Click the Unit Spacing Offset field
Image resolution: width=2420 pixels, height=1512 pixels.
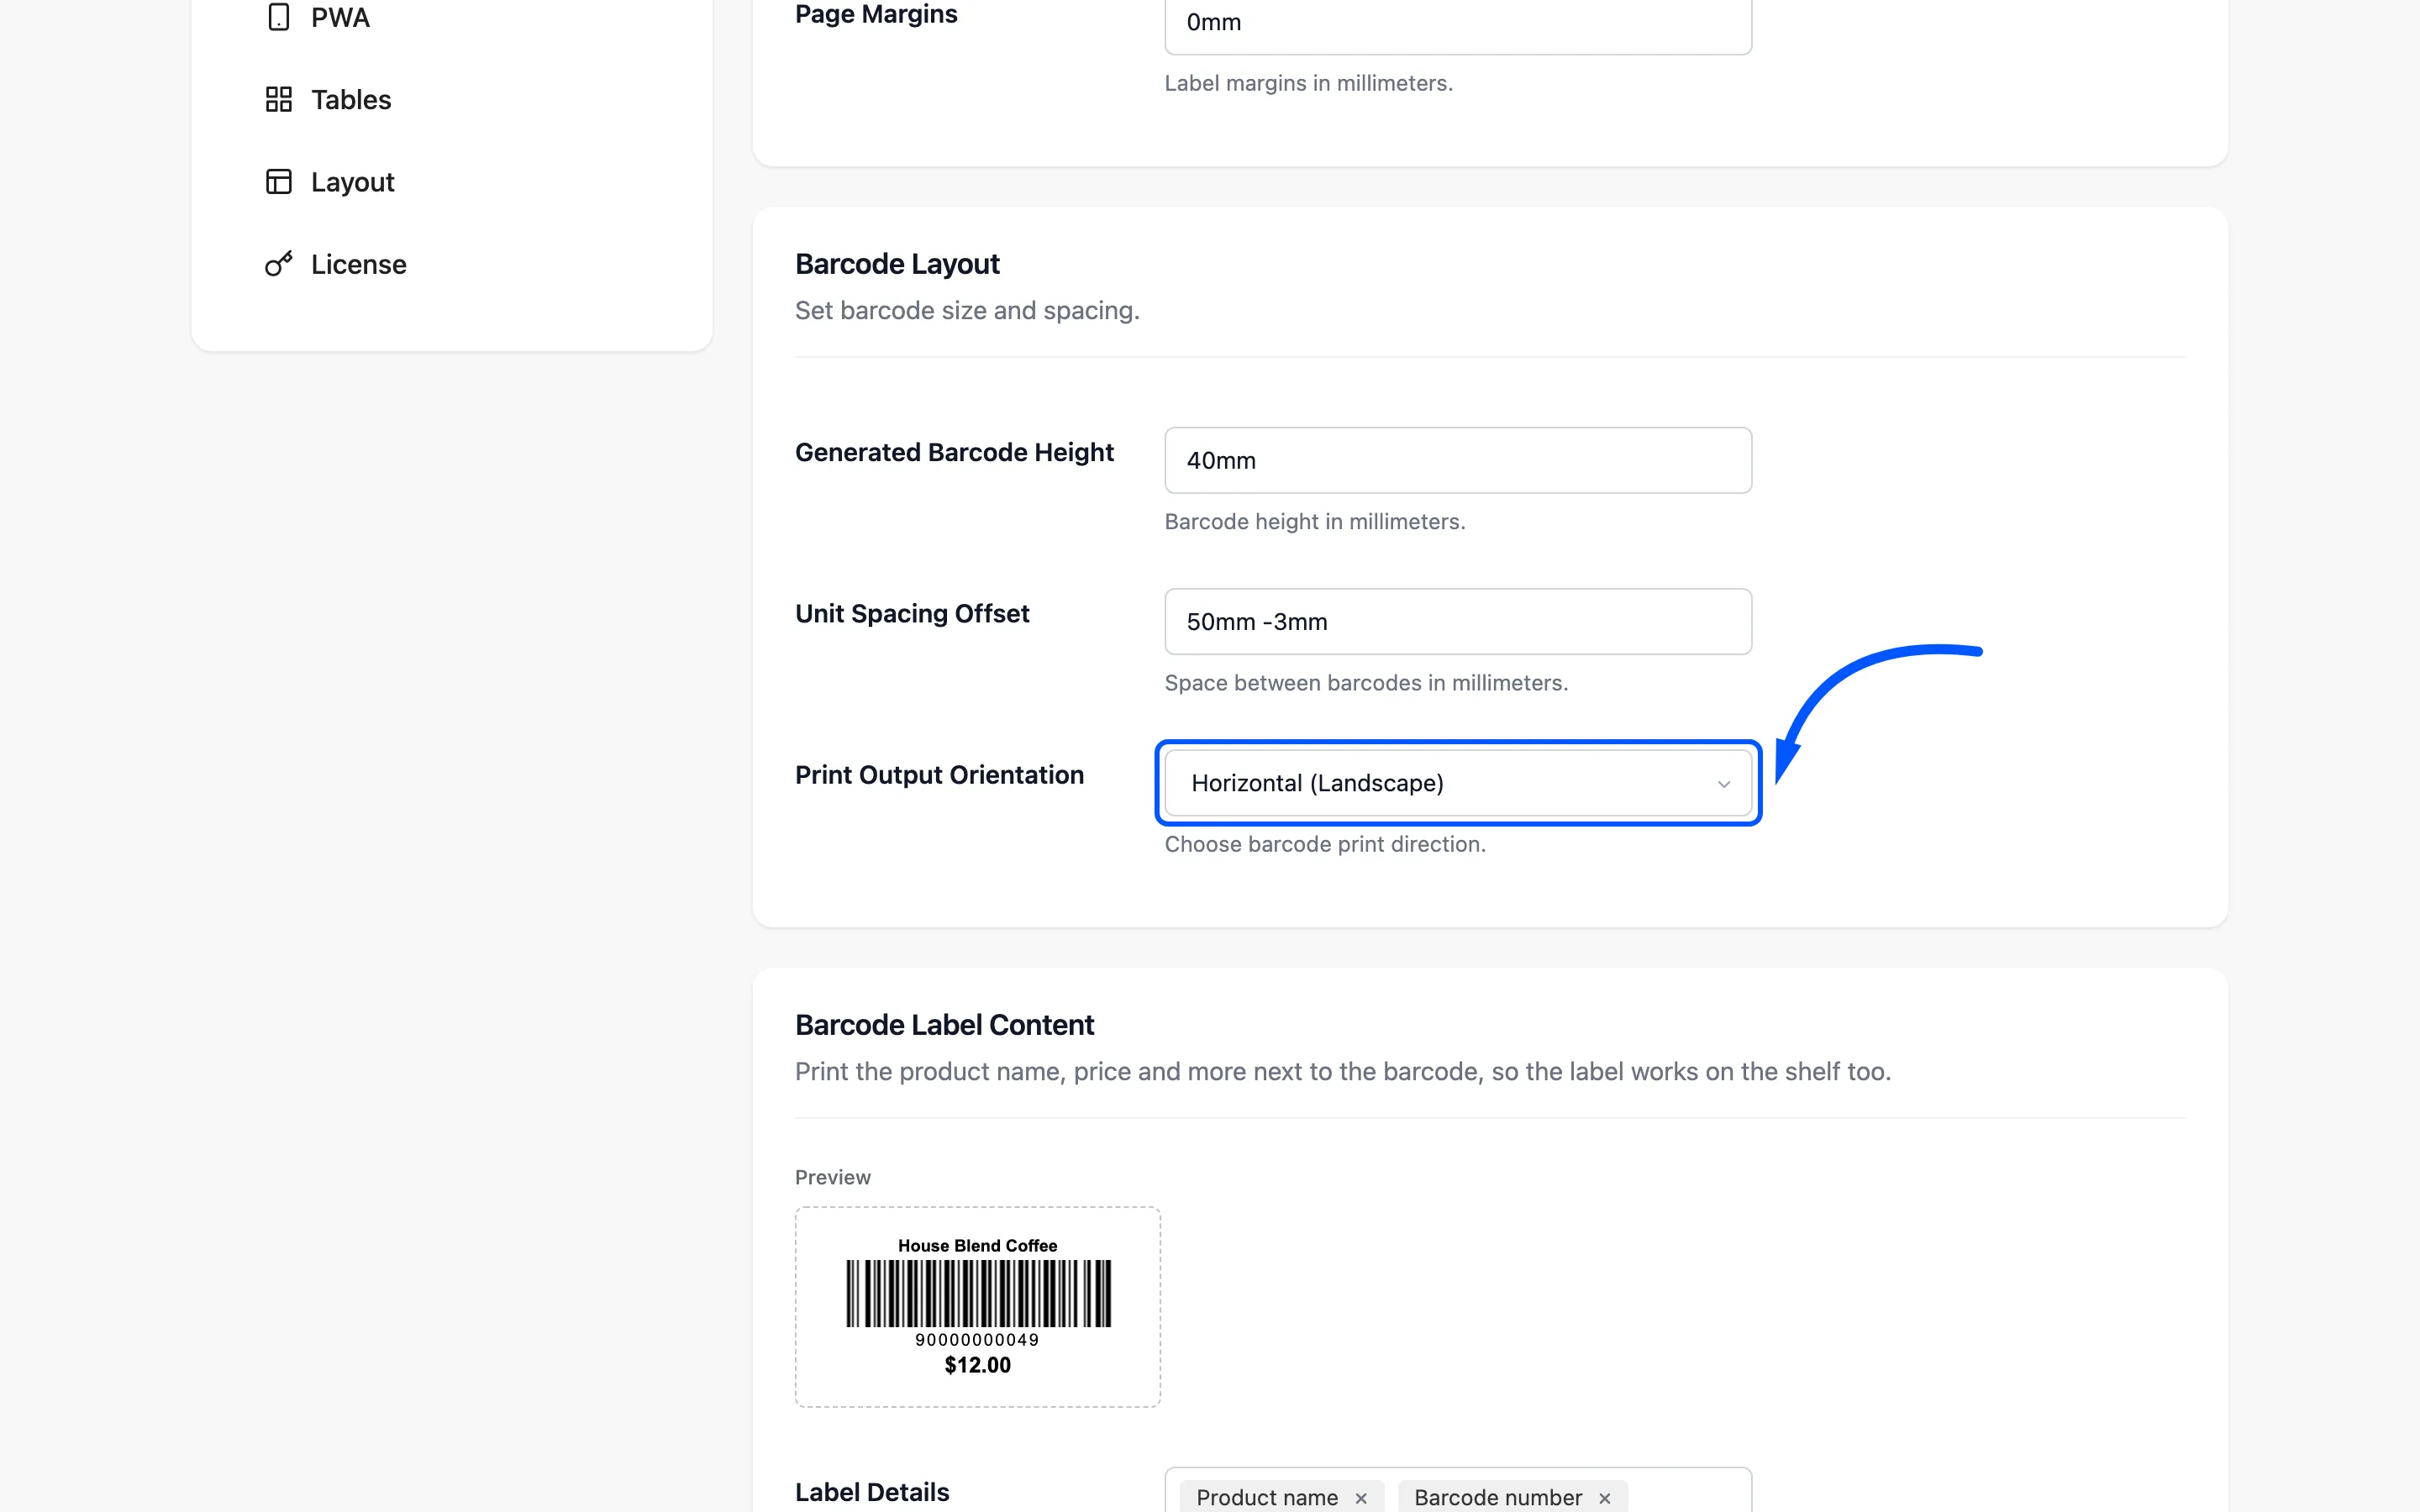(1457, 621)
